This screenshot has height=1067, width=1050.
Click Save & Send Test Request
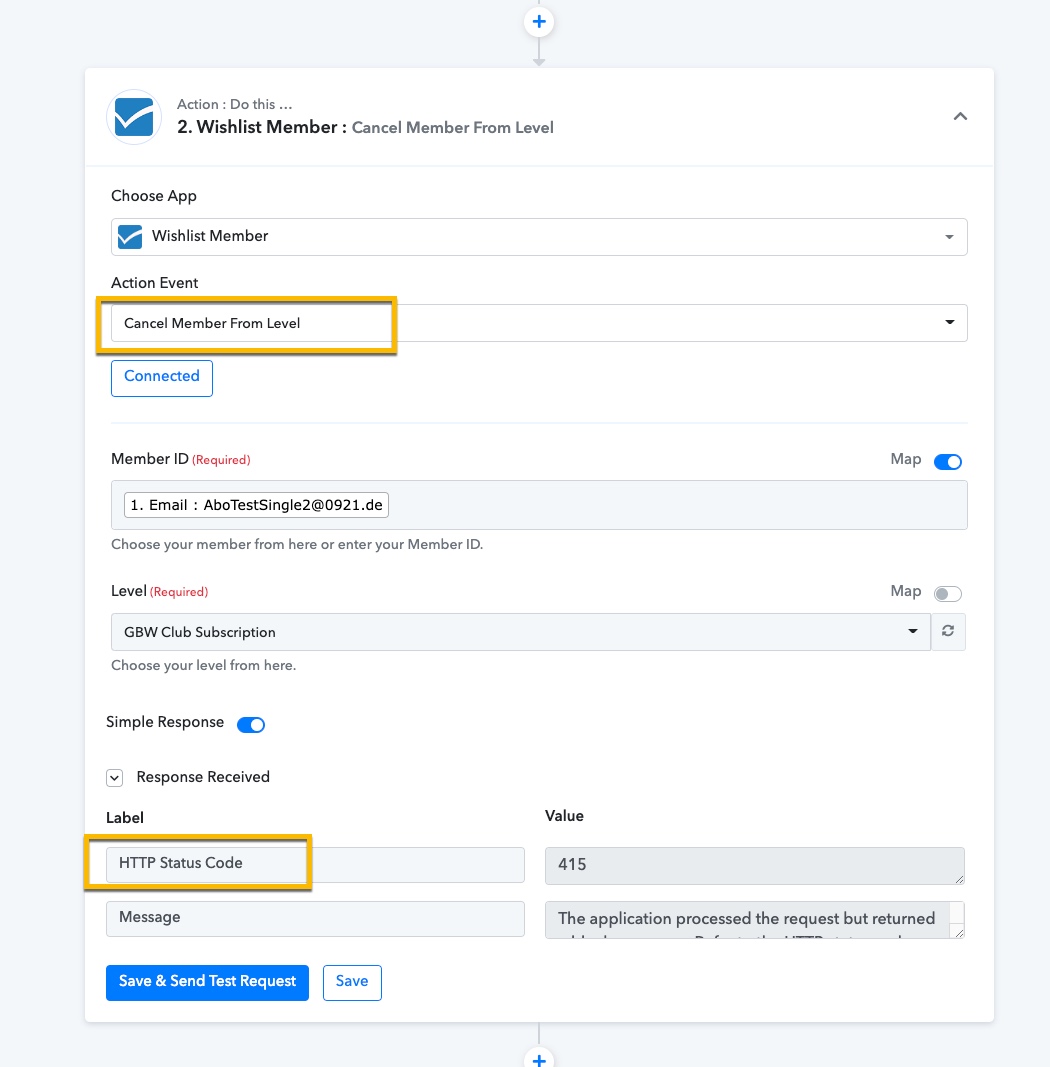click(x=208, y=983)
